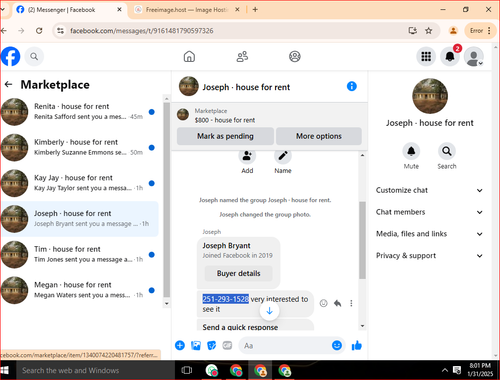Open Chrome profile icon
The width and height of the screenshot is (500, 380).
pos(453,31)
